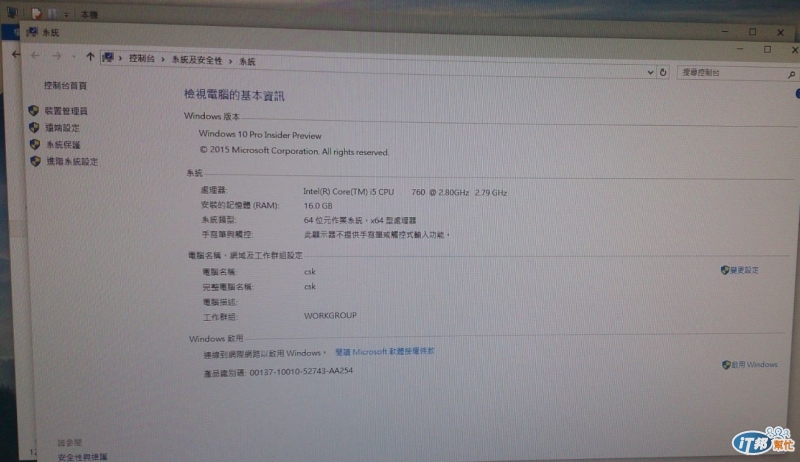
Task: Click WORKGROUP workgroup value
Action: pyautogui.click(x=331, y=316)
